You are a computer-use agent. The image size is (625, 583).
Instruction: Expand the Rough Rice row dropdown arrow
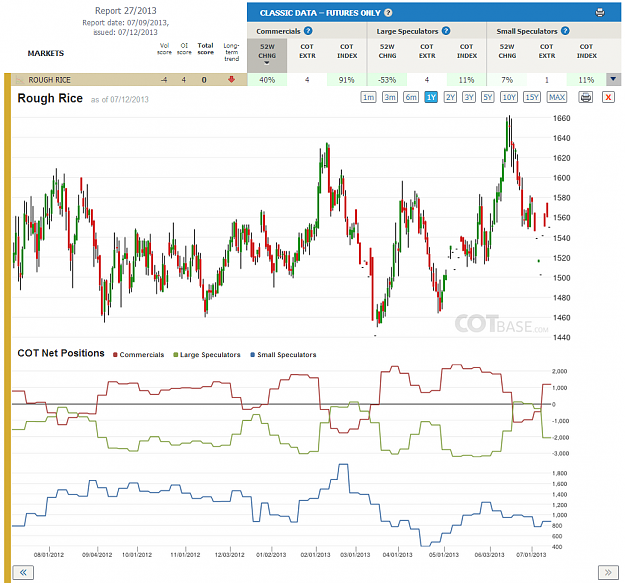point(613,79)
